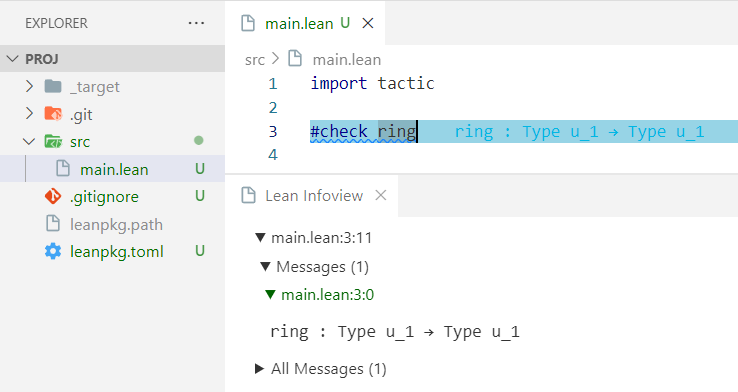Select the src folder name

tap(80, 142)
